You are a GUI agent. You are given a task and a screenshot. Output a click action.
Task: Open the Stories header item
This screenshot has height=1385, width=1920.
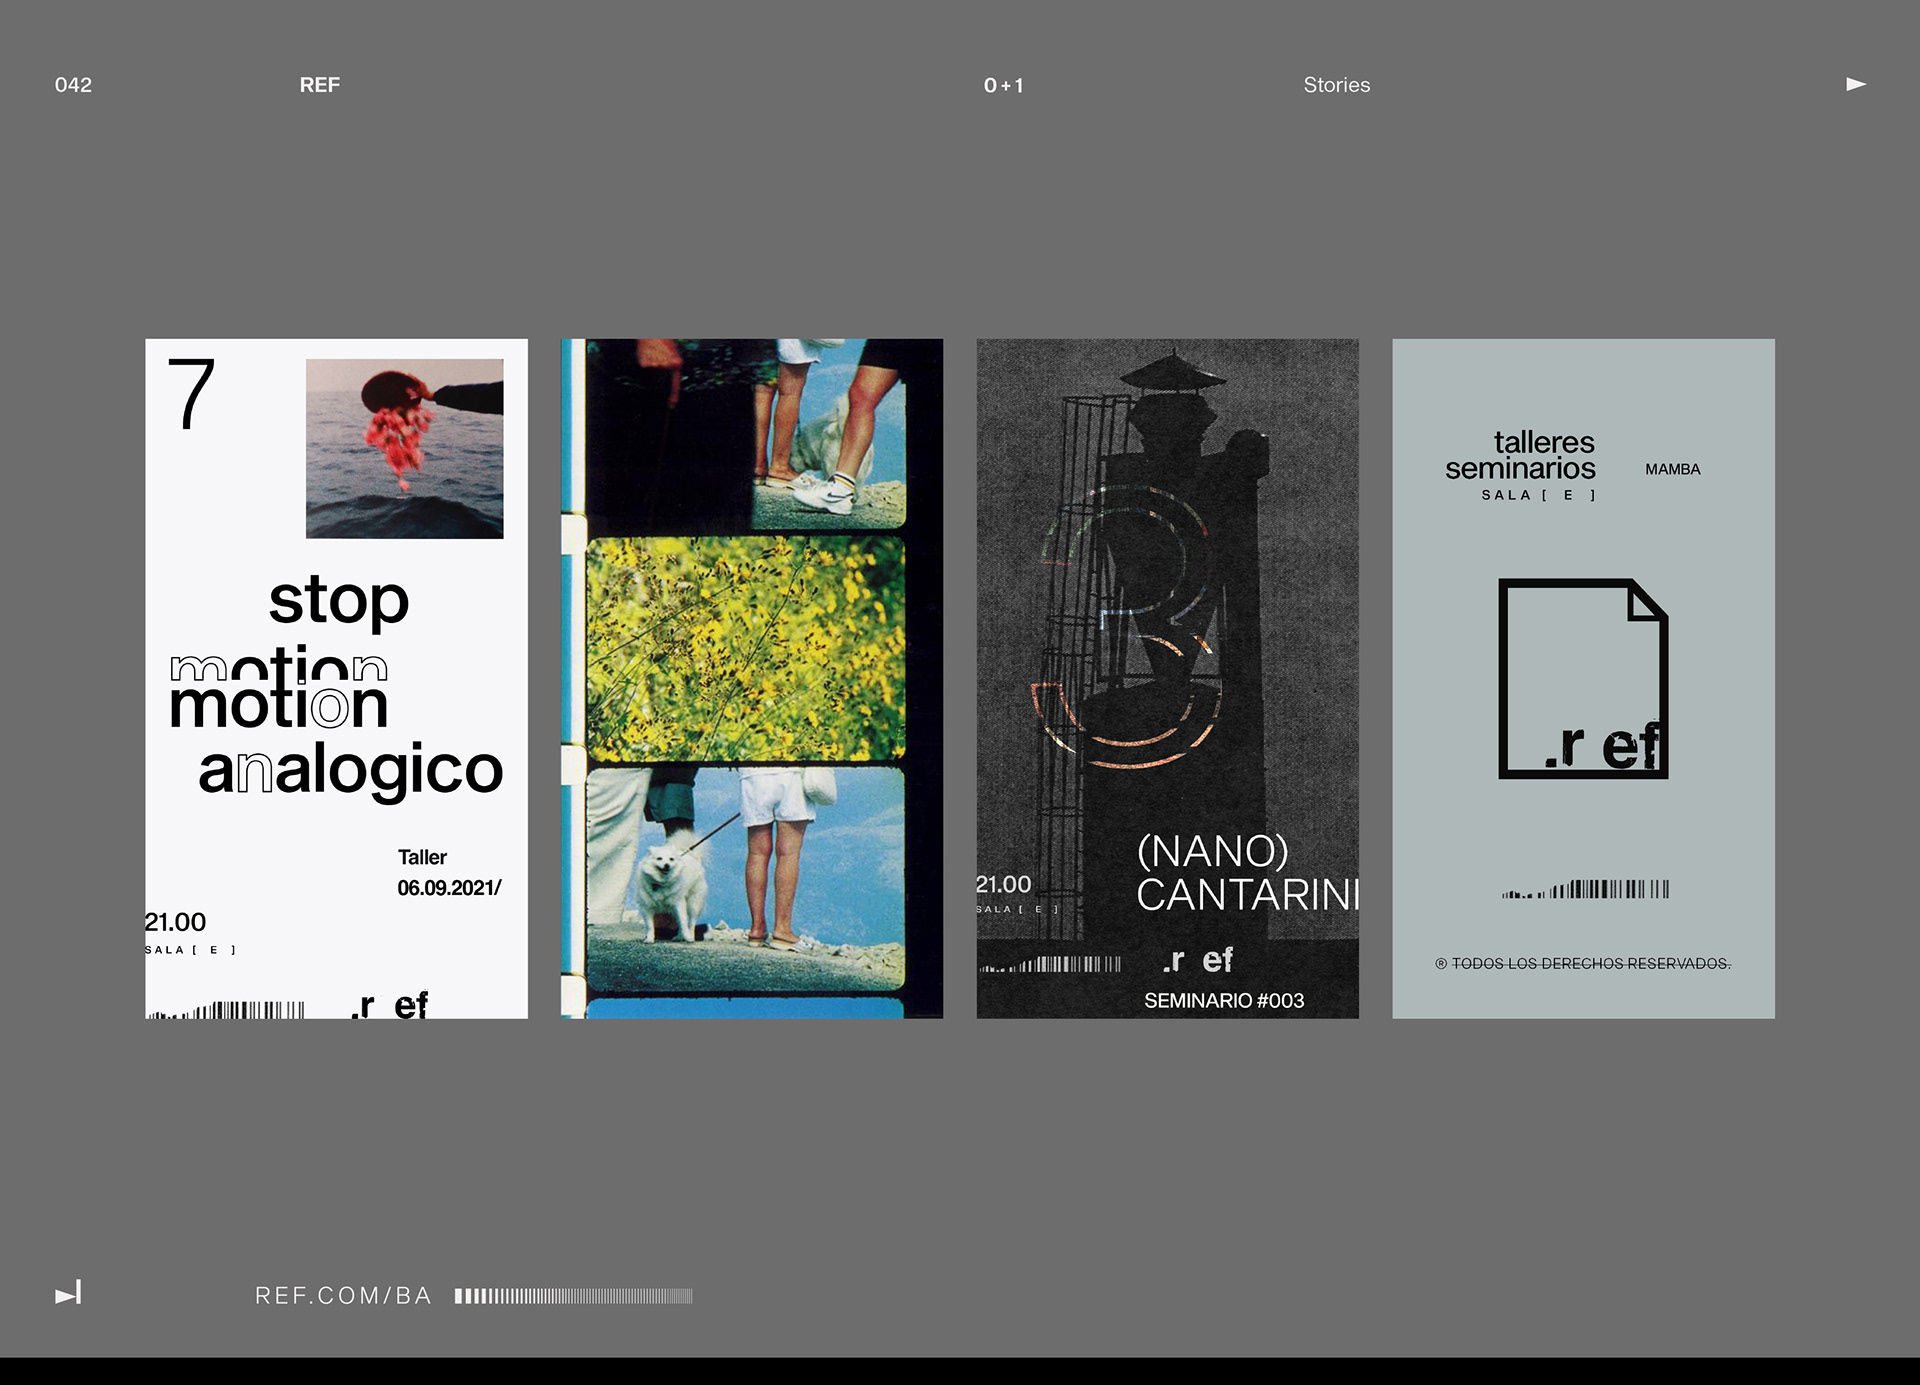(1336, 86)
